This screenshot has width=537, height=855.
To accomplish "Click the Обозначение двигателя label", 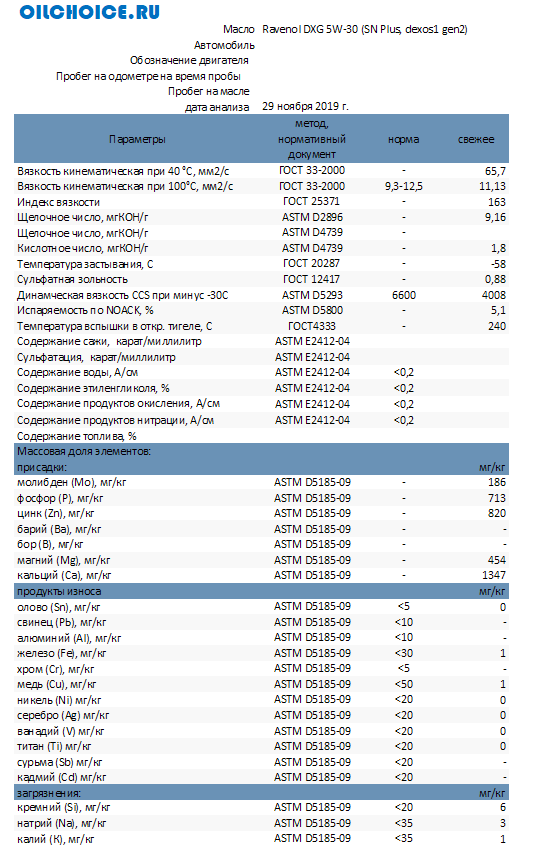I will [x=189, y=61].
